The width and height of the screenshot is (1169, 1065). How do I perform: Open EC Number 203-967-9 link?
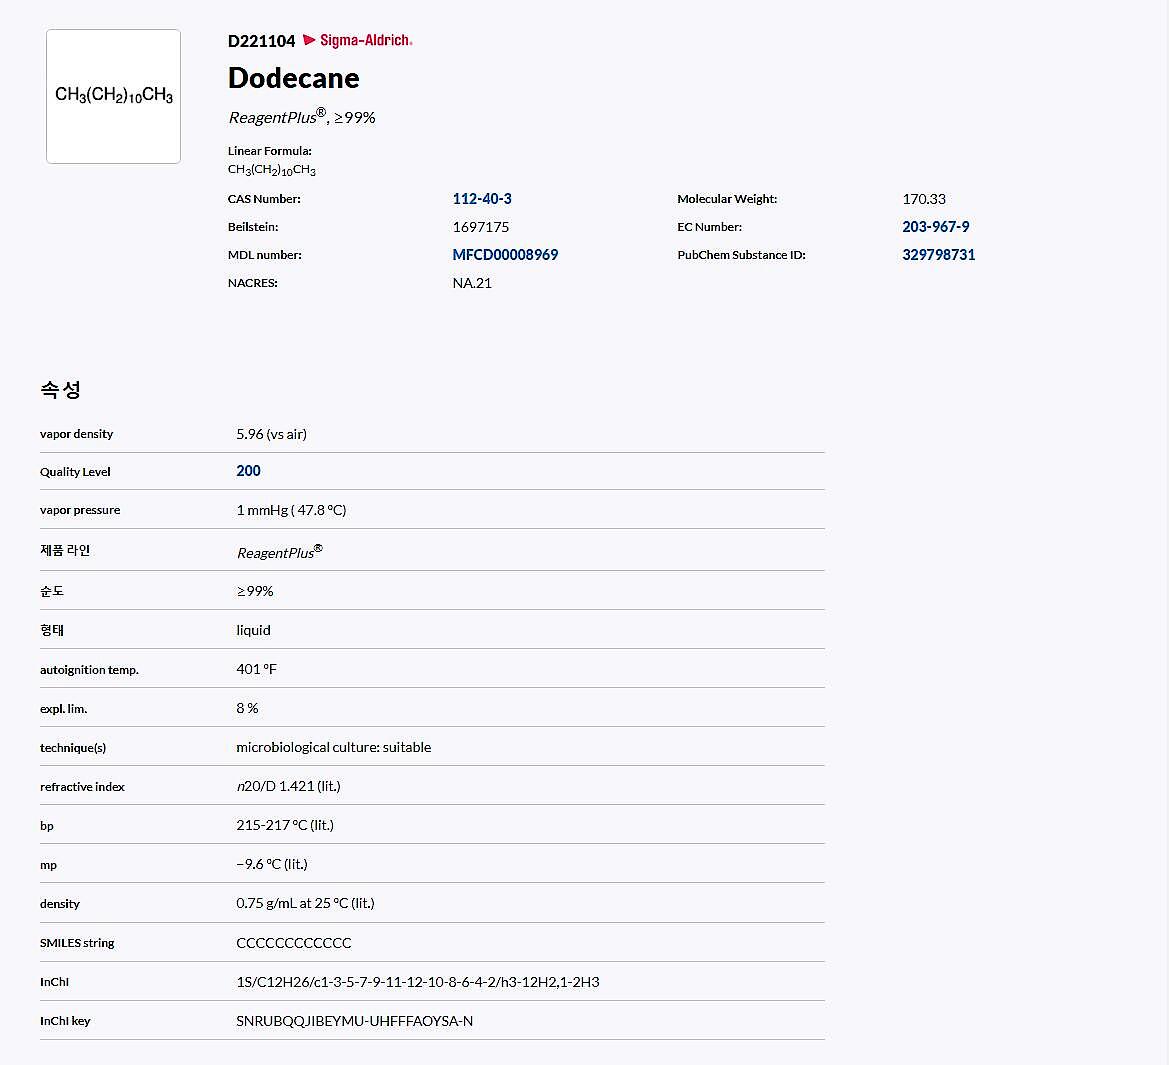[936, 227]
